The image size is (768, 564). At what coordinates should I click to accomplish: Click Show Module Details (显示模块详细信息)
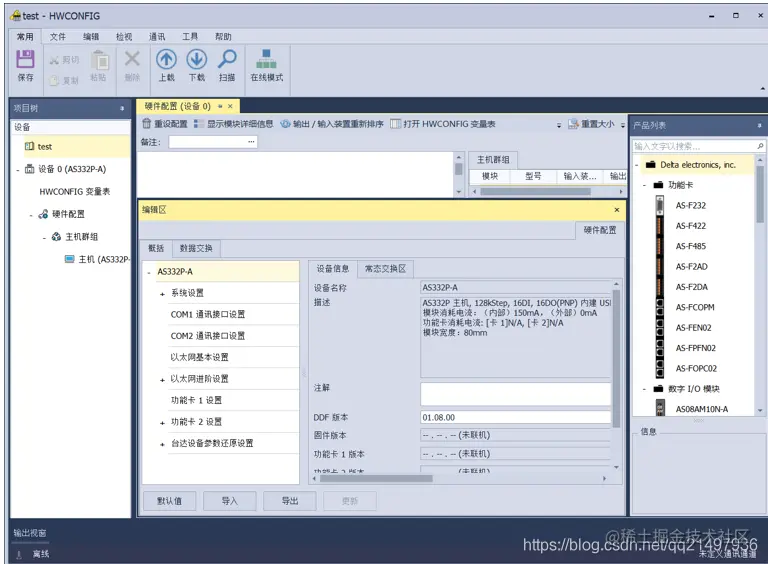(234, 124)
